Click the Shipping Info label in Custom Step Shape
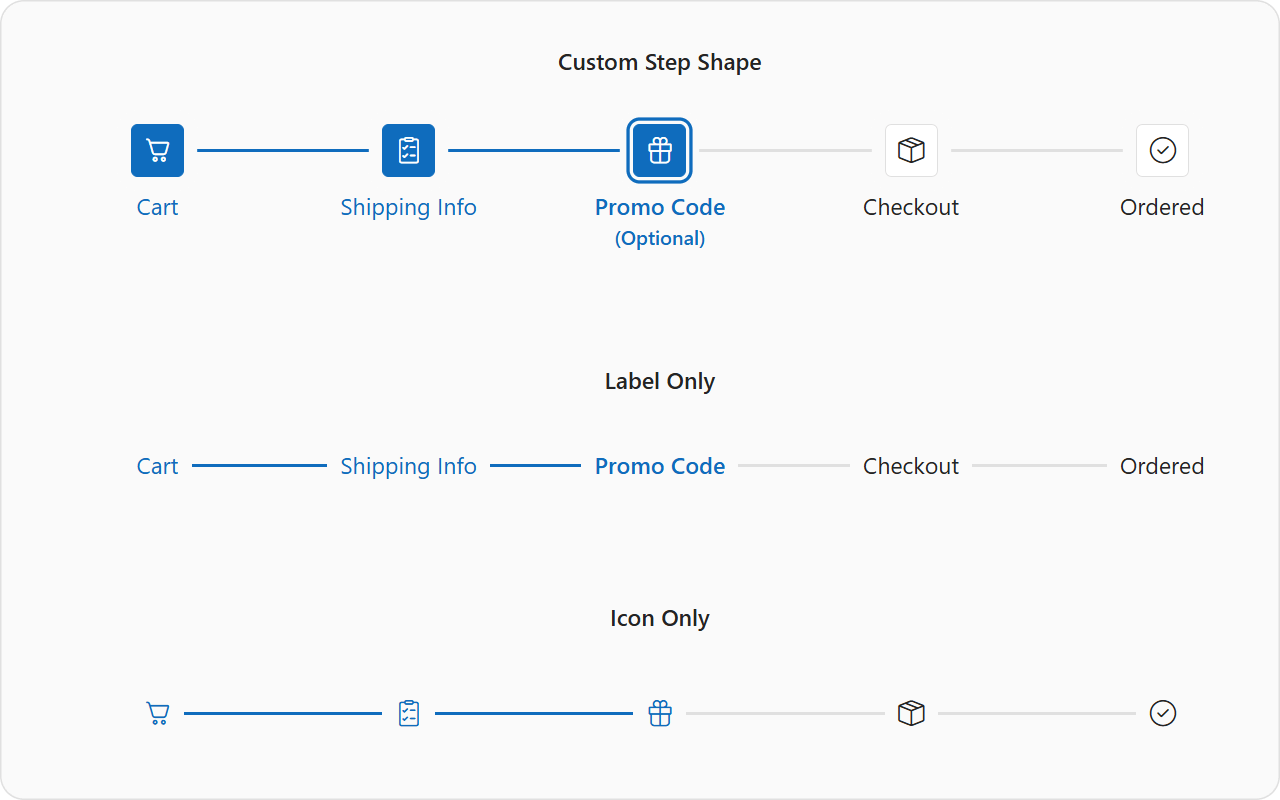 pos(408,207)
